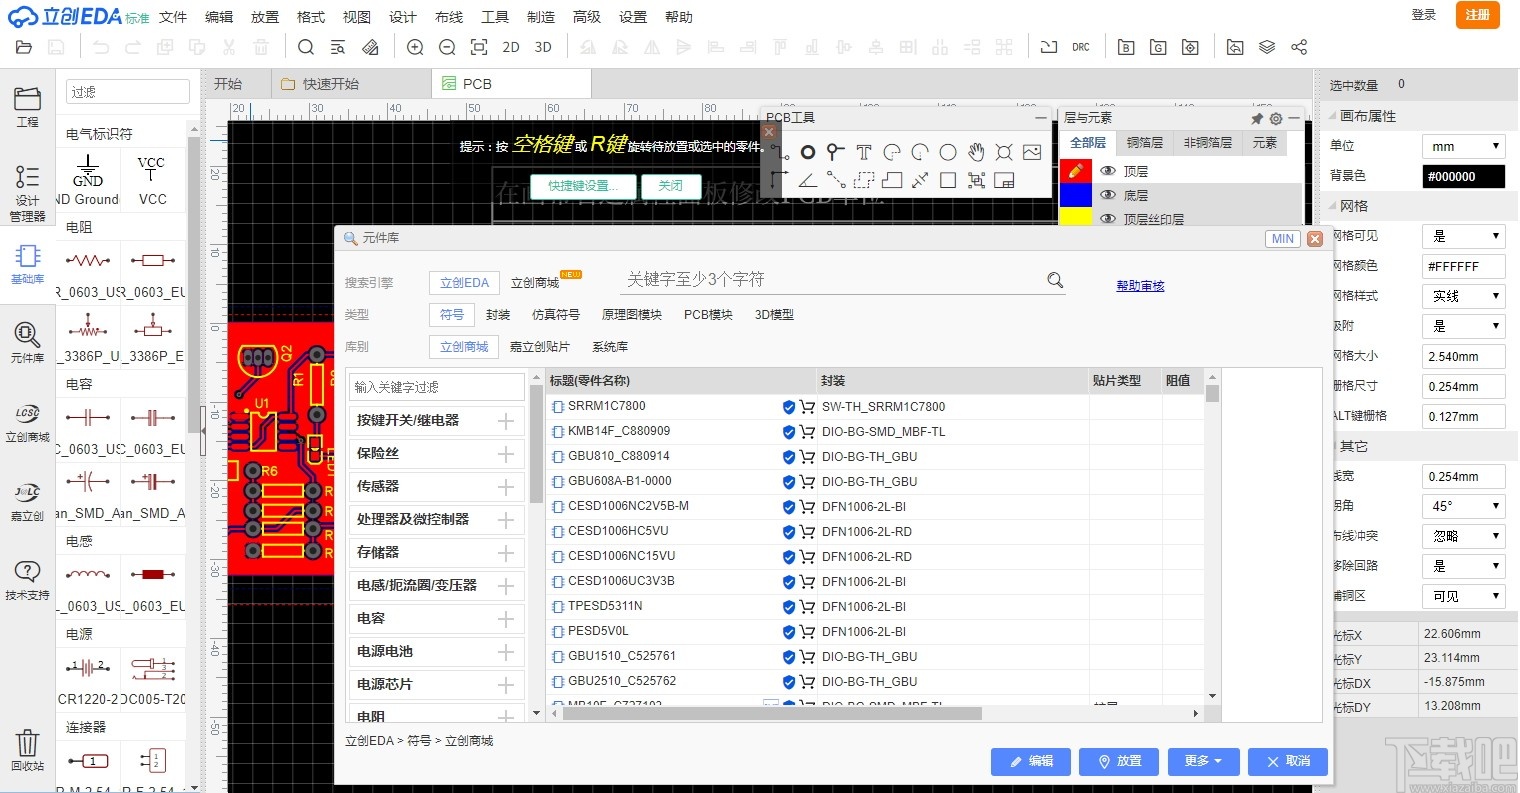Click the red 顶层 layer color swatch
This screenshot has height=793, width=1520.
coord(1076,171)
